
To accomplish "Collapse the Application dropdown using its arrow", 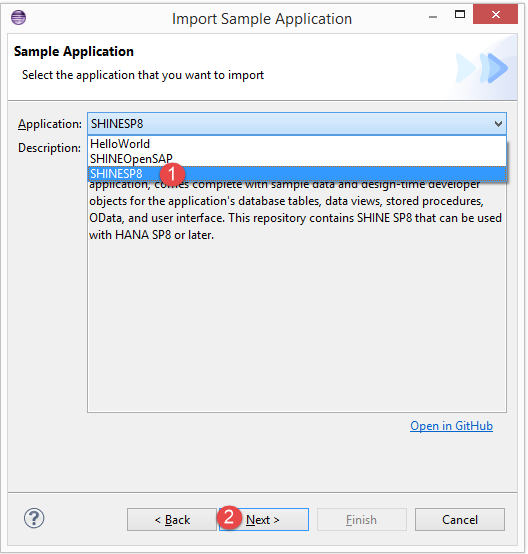I will coord(498,124).
